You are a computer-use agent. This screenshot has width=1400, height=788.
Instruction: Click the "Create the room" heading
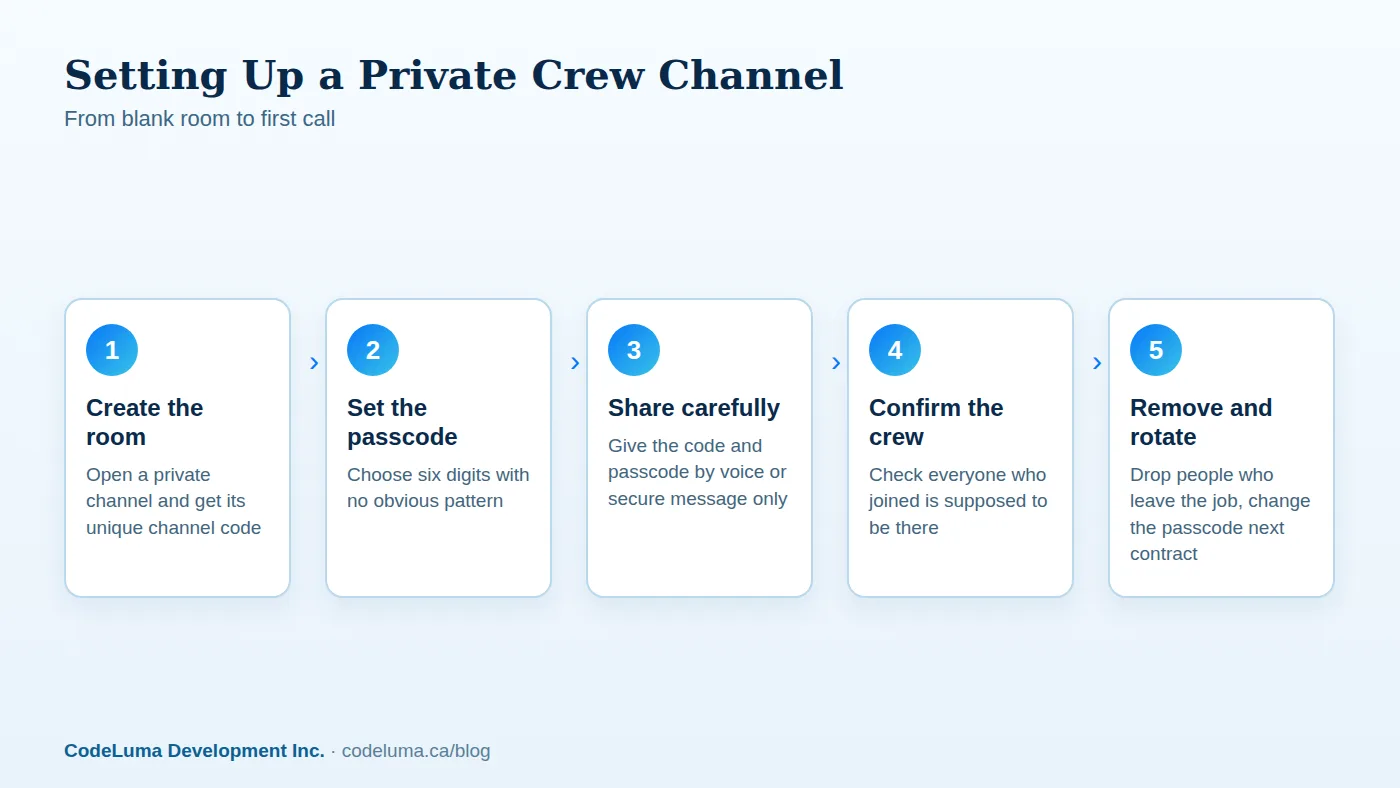click(145, 422)
